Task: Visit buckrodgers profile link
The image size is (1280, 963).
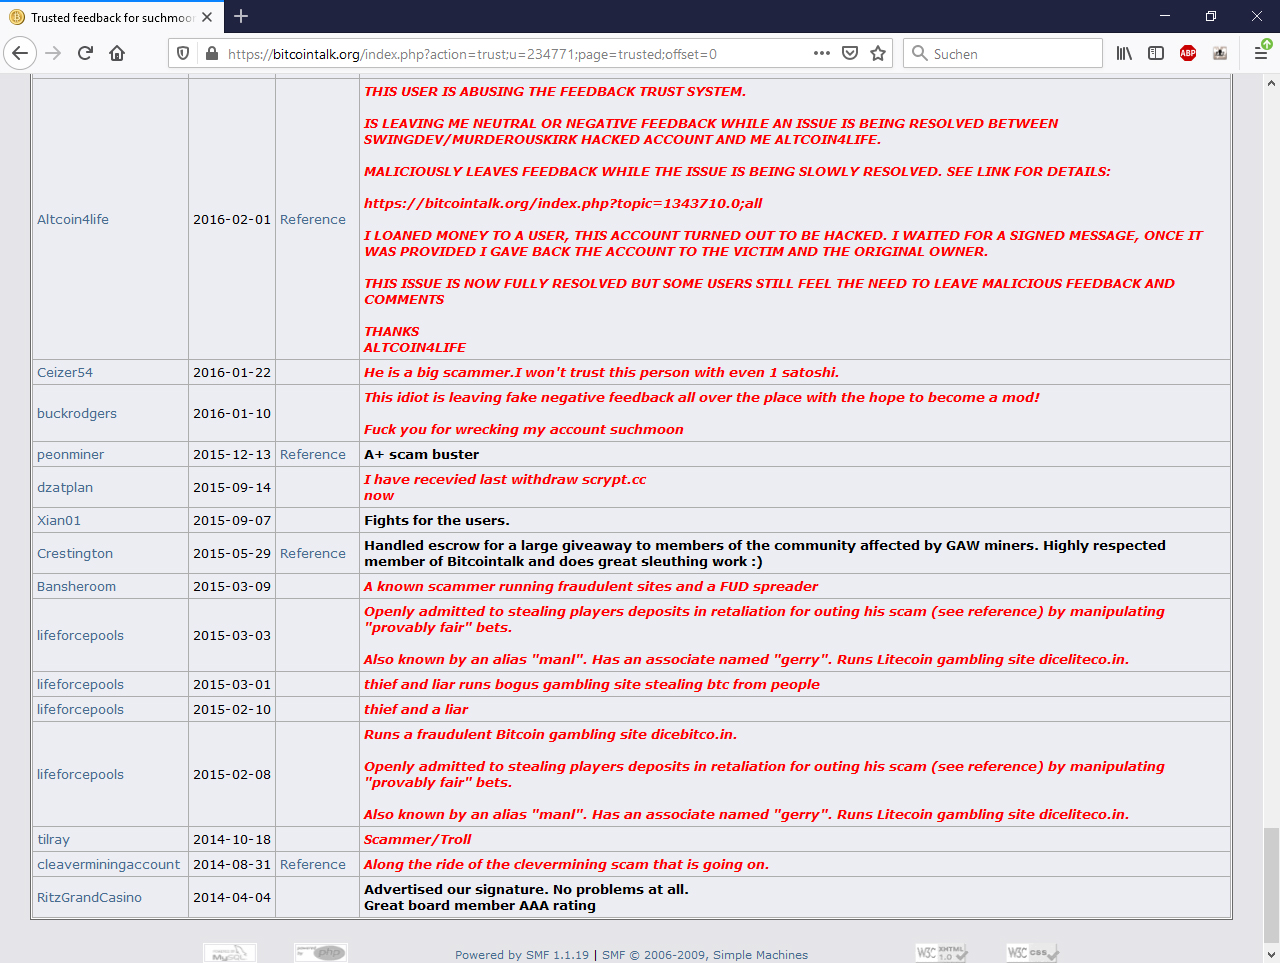Action: click(x=77, y=413)
